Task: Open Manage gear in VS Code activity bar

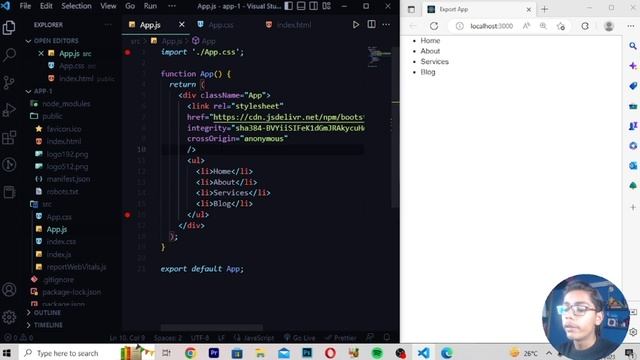Action: [9, 317]
